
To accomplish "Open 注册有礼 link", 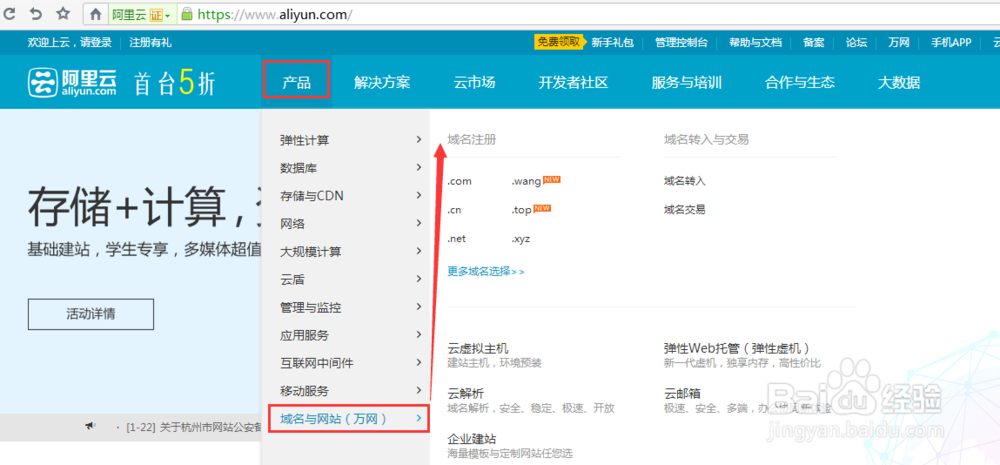I will point(151,43).
